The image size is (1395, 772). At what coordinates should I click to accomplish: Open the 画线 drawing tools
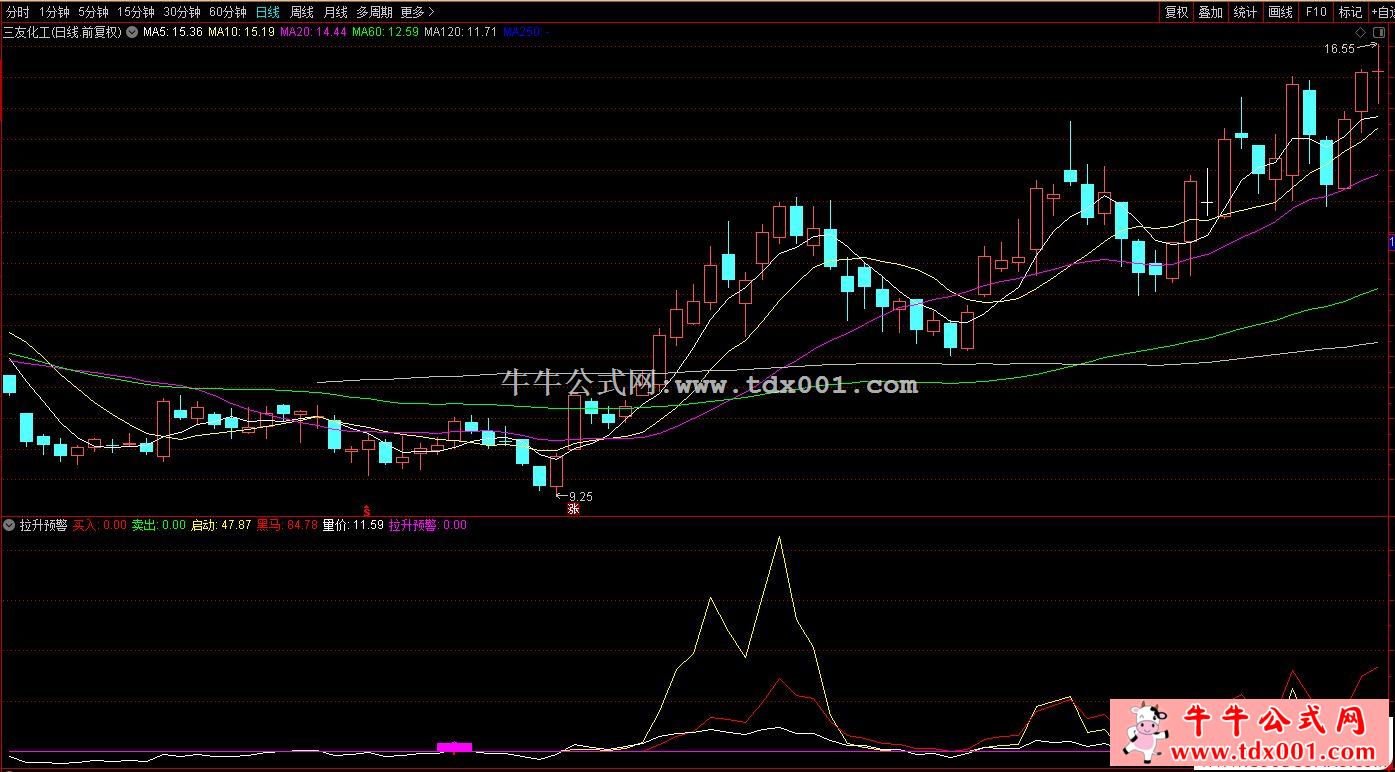[x=1280, y=12]
